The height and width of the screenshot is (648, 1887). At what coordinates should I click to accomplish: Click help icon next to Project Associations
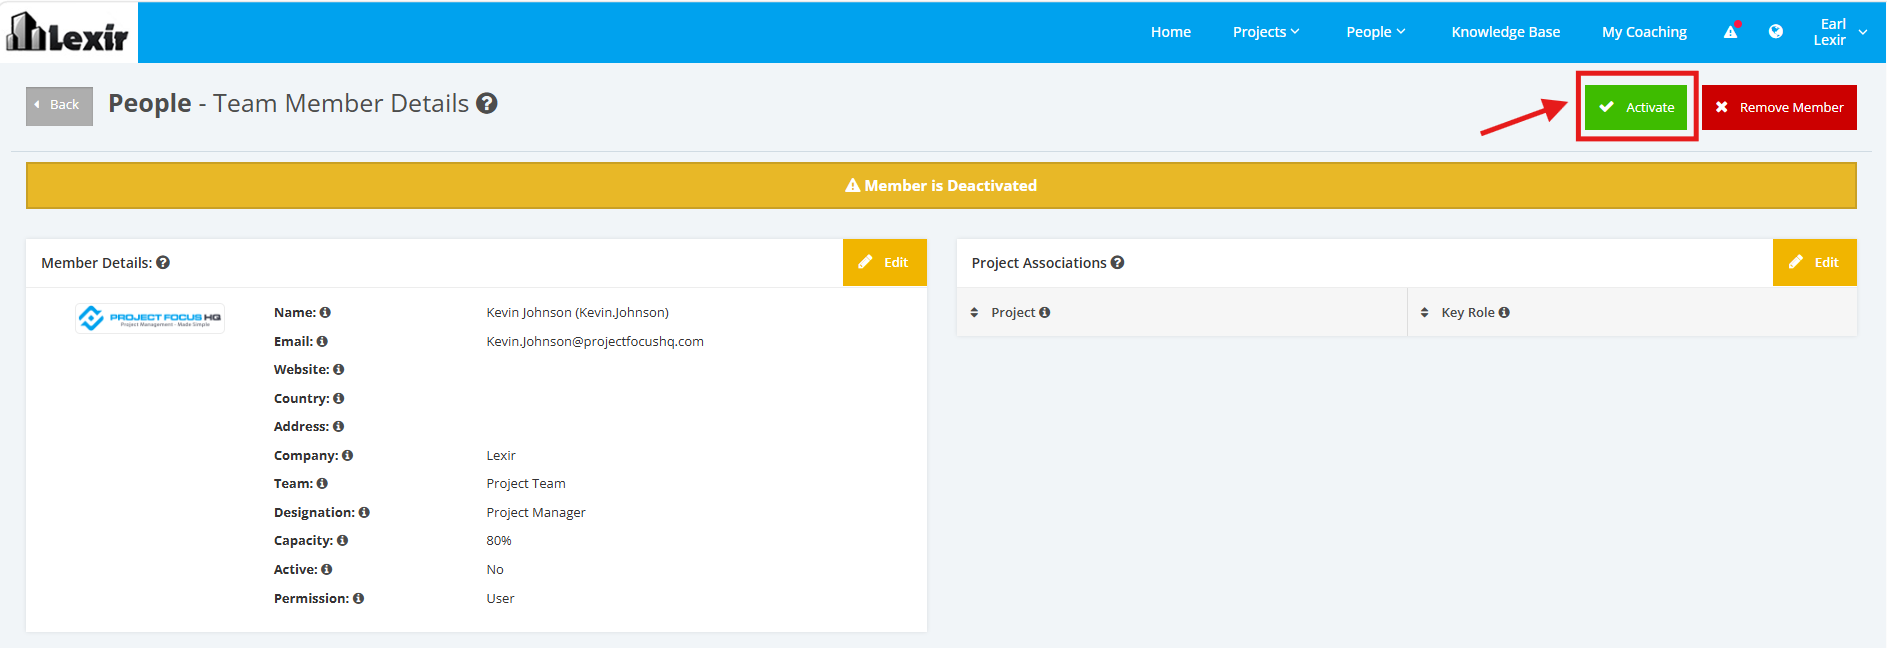coord(1117,262)
